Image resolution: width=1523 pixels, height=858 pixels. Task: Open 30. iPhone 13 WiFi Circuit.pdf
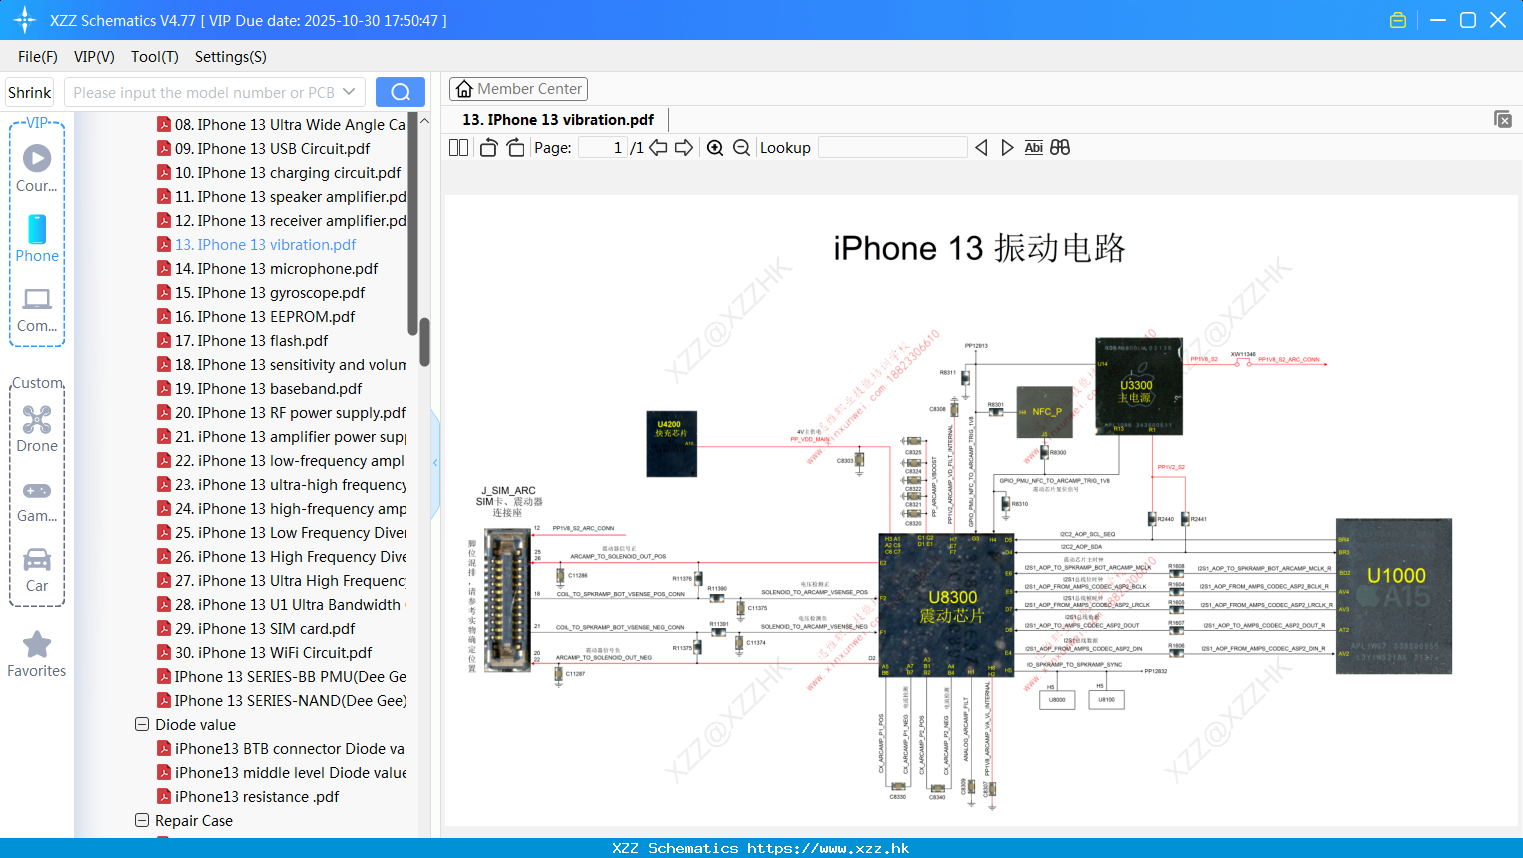(265, 652)
